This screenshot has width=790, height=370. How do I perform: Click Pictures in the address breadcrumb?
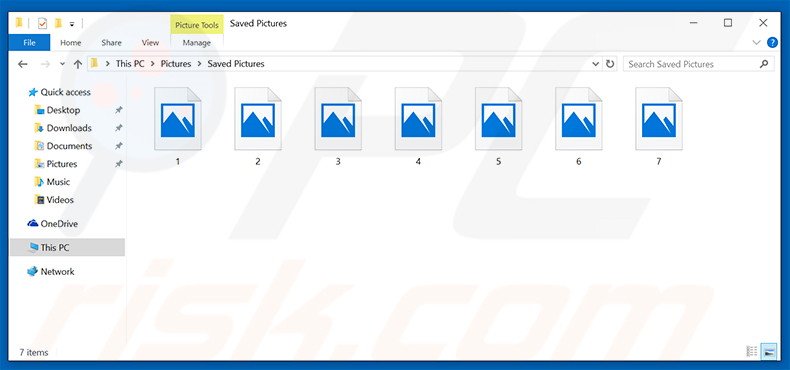pos(176,64)
